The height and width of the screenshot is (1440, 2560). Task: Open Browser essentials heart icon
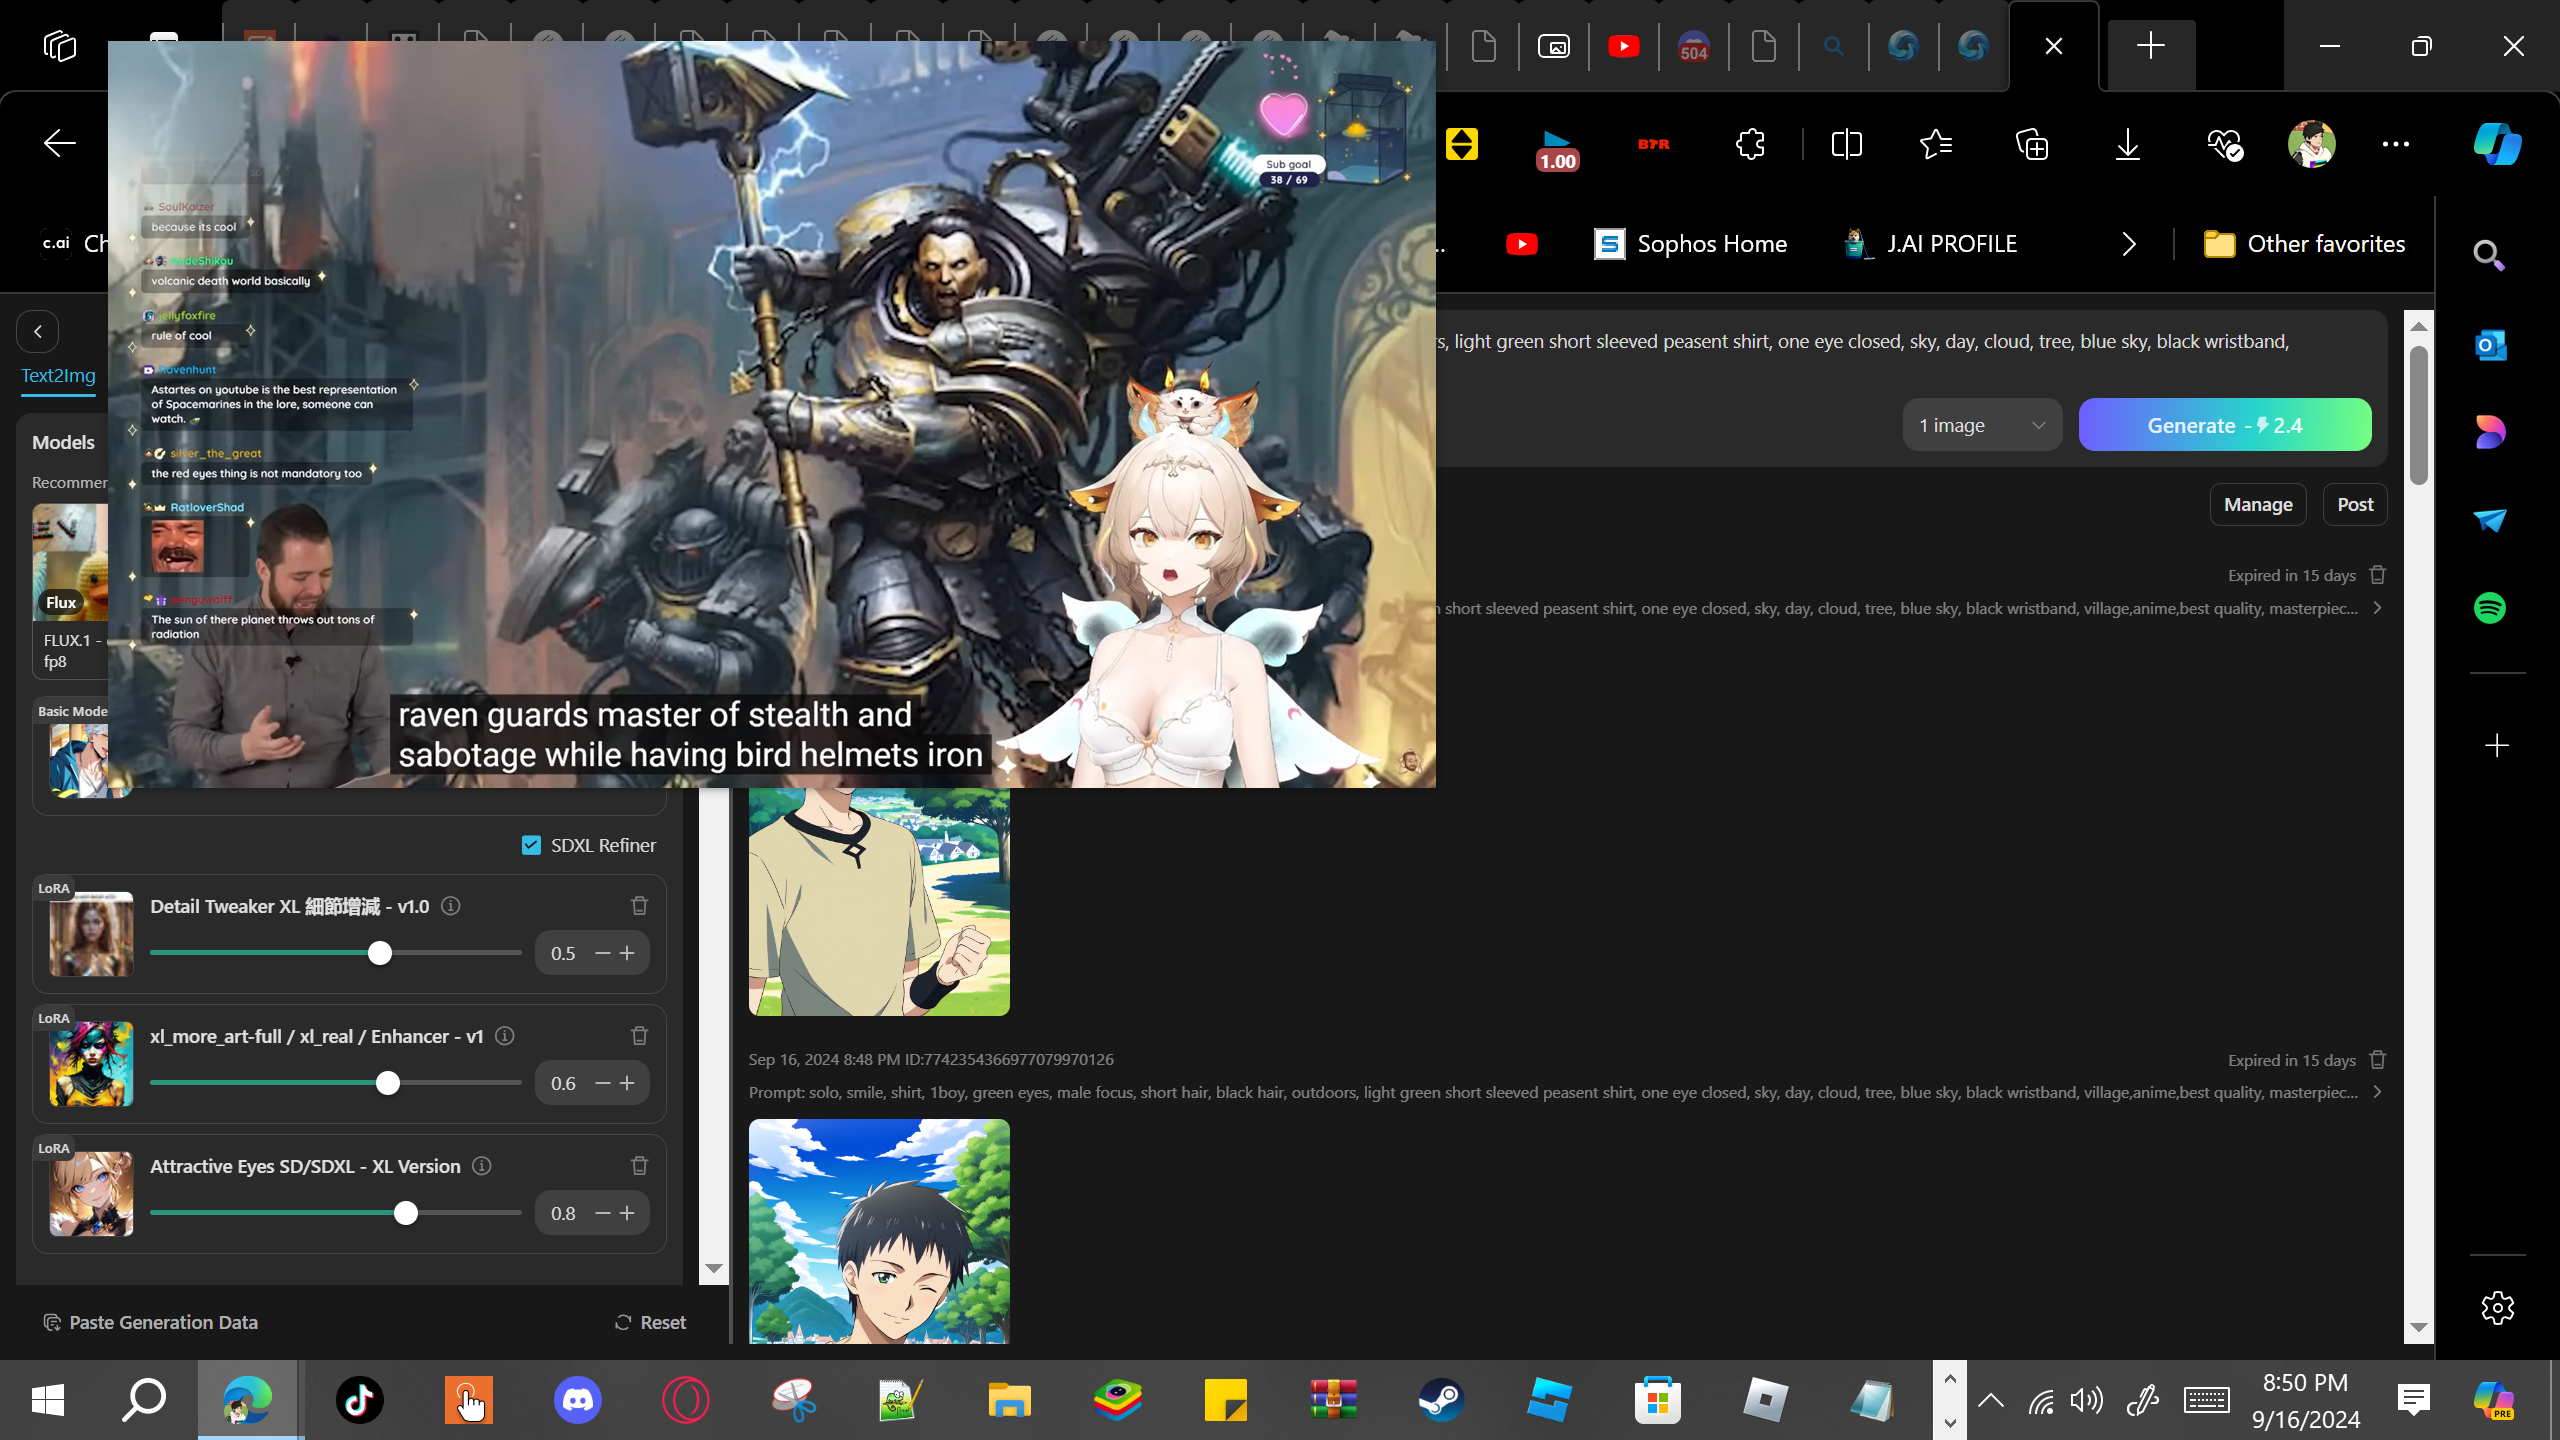click(x=2224, y=144)
